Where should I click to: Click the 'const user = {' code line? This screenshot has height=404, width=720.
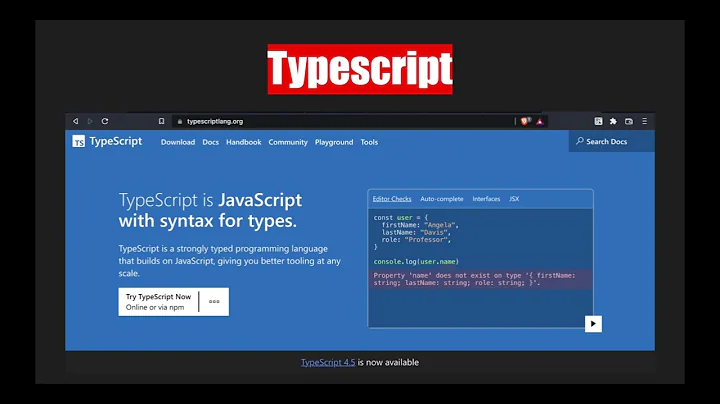click(400, 218)
